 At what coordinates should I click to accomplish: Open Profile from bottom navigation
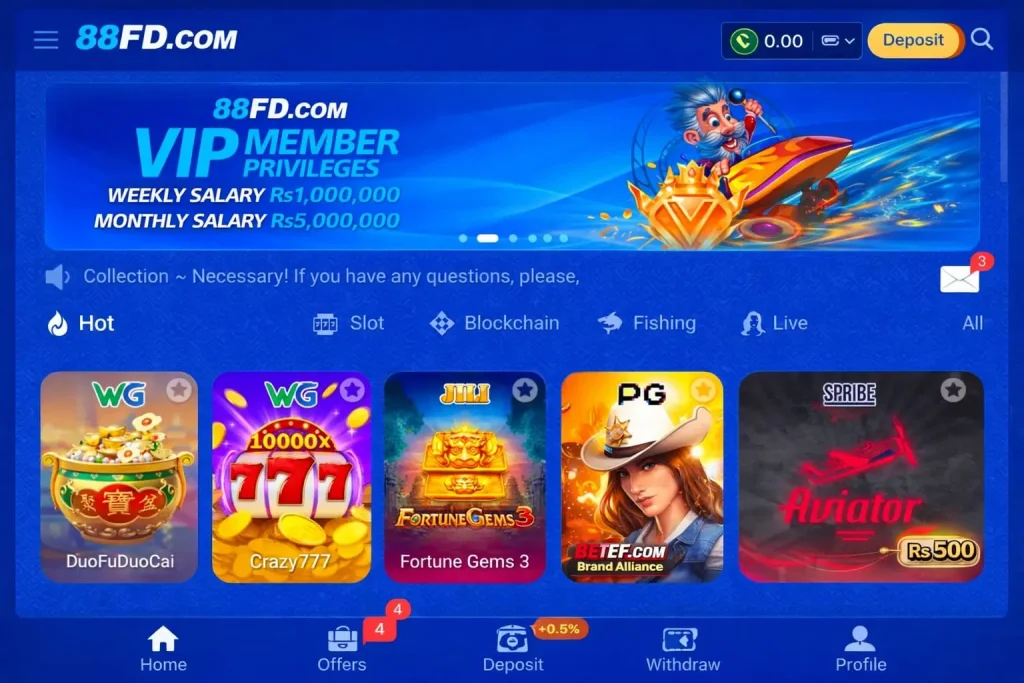tap(860, 649)
